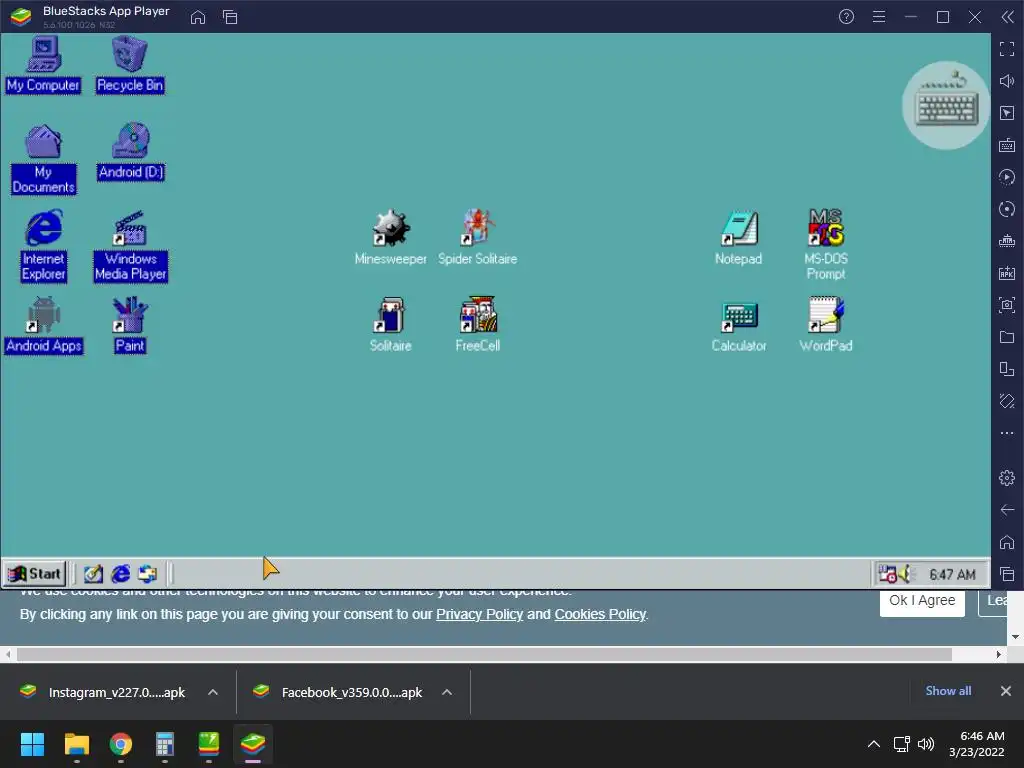The height and width of the screenshot is (768, 1024).
Task: Open the three-dots more options in sidebar
Action: click(1007, 433)
